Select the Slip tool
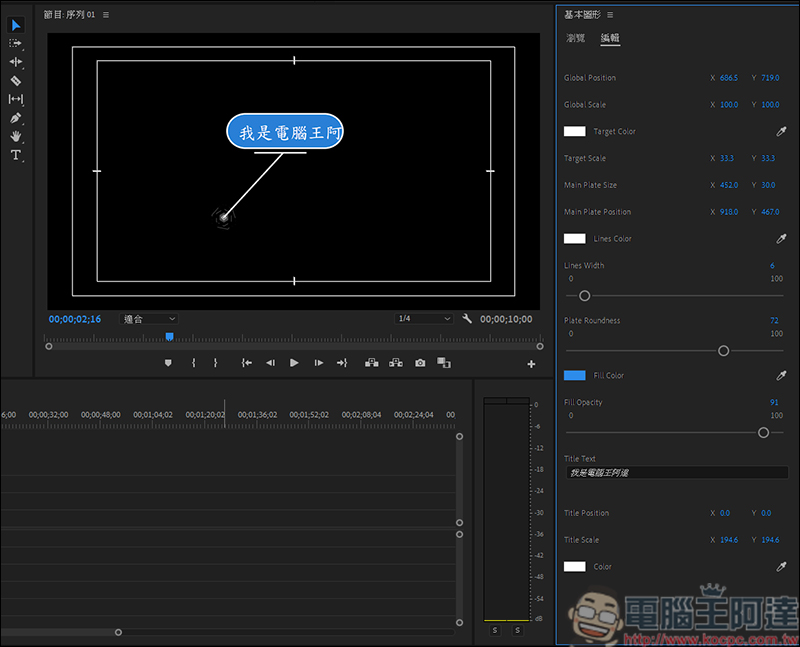The height and width of the screenshot is (647, 800). (x=16, y=99)
